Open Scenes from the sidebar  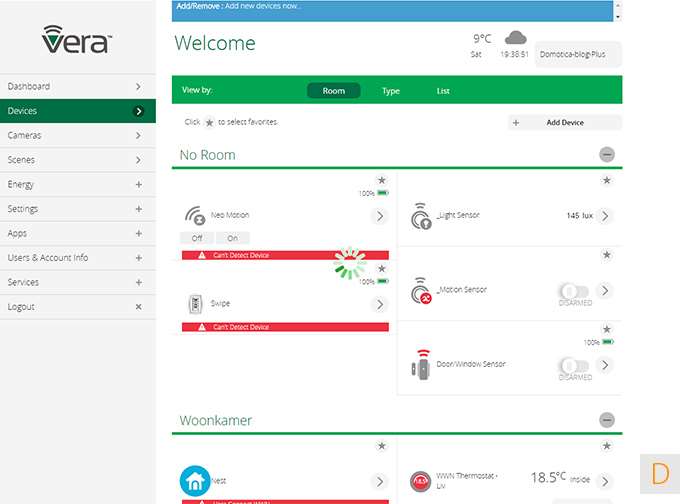click(x=75, y=160)
